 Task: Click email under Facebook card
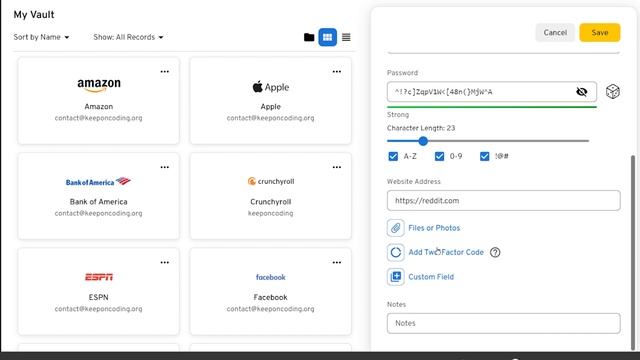(271, 309)
